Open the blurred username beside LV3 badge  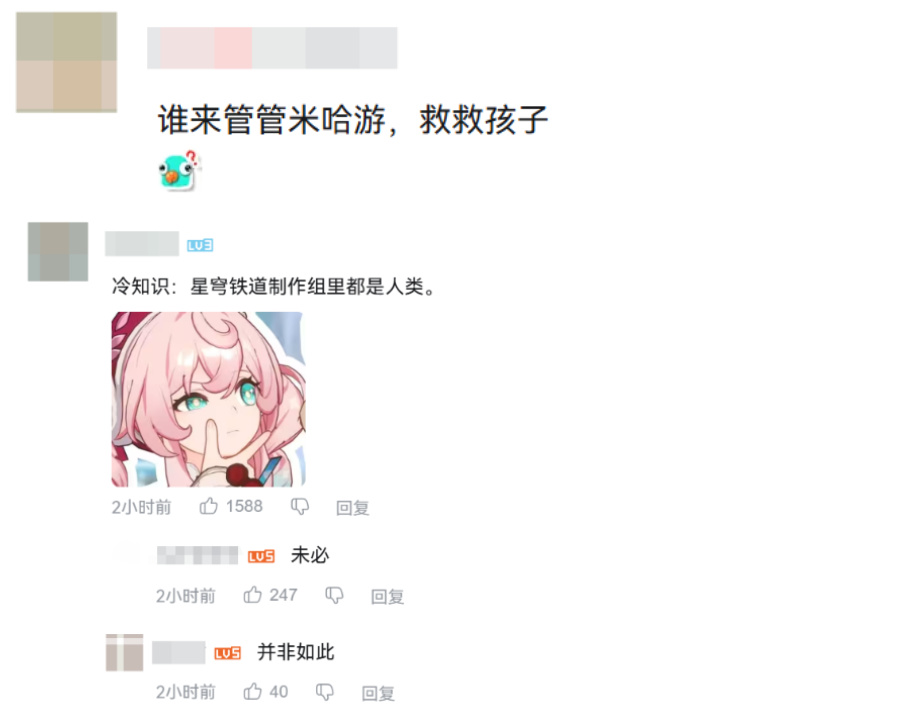(142, 243)
